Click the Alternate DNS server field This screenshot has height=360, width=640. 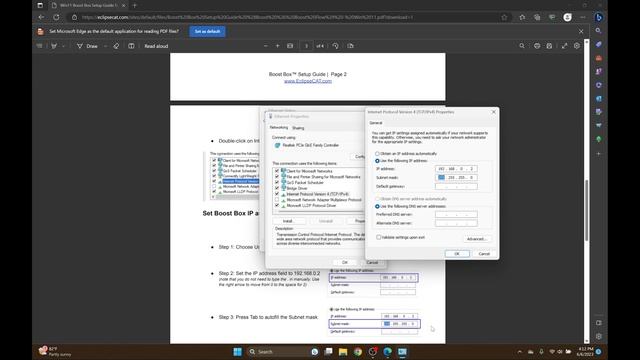coord(456,223)
